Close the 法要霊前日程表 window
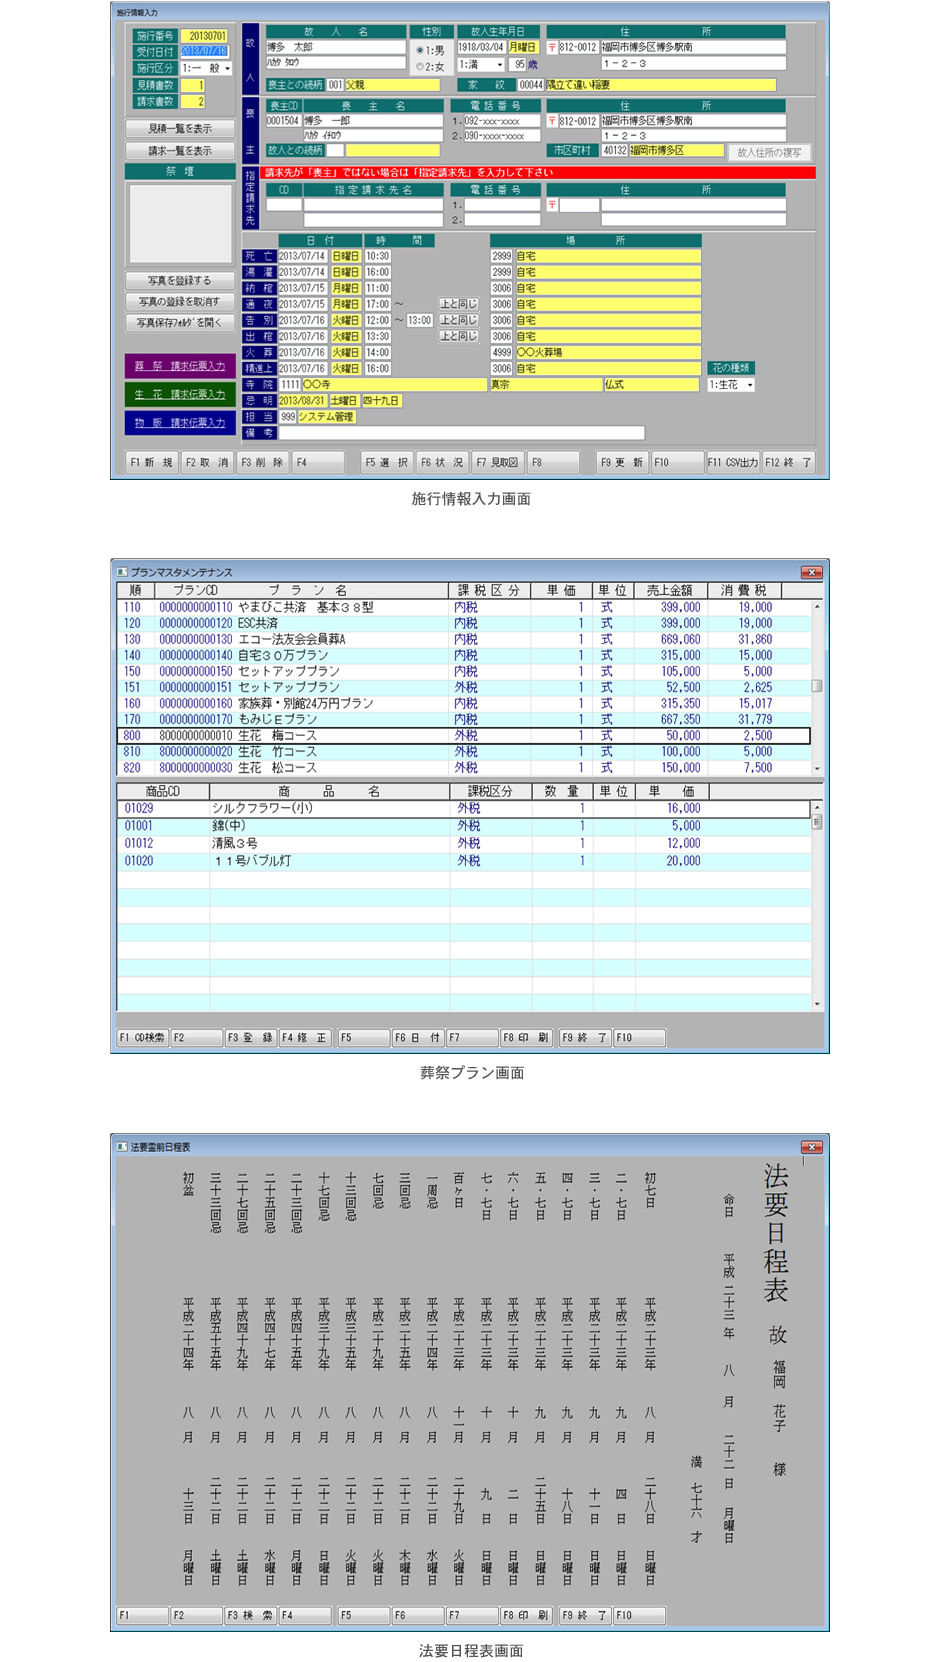The width and height of the screenshot is (940, 1662). click(811, 1147)
